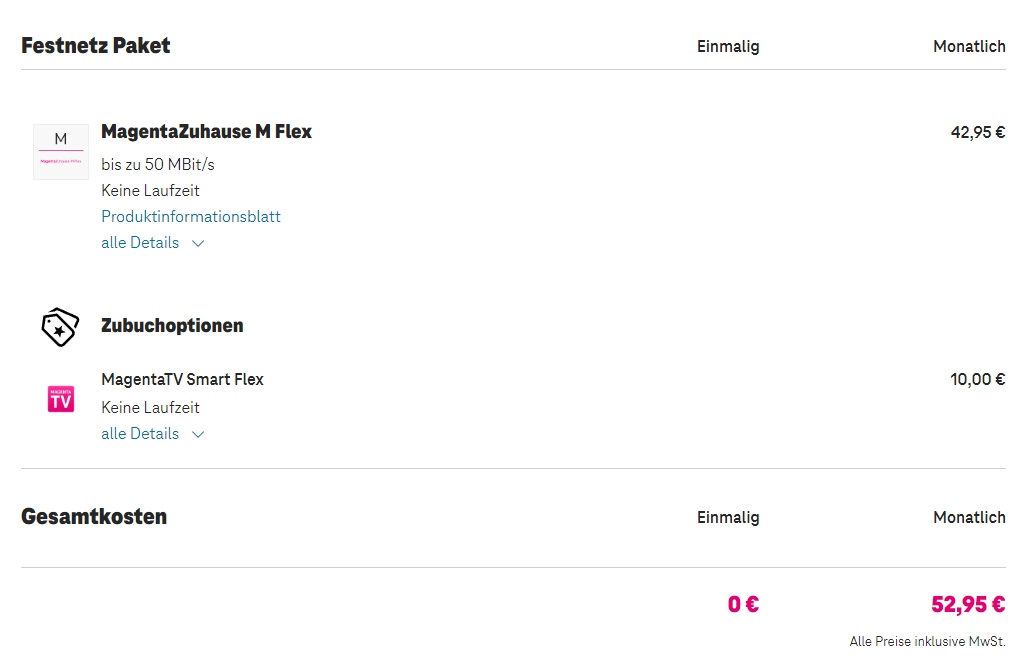Viewport: 1030px width, 658px height.
Task: Click the 52,95 € total monthly cost
Action: pos(968,605)
